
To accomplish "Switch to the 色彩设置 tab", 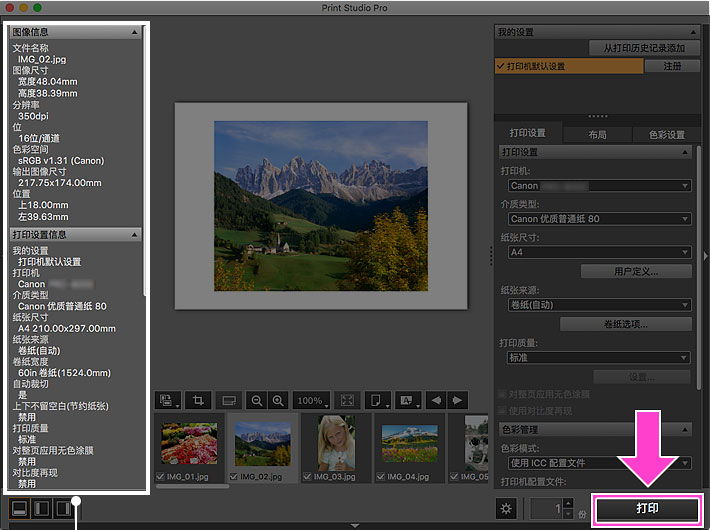I will (x=667, y=135).
